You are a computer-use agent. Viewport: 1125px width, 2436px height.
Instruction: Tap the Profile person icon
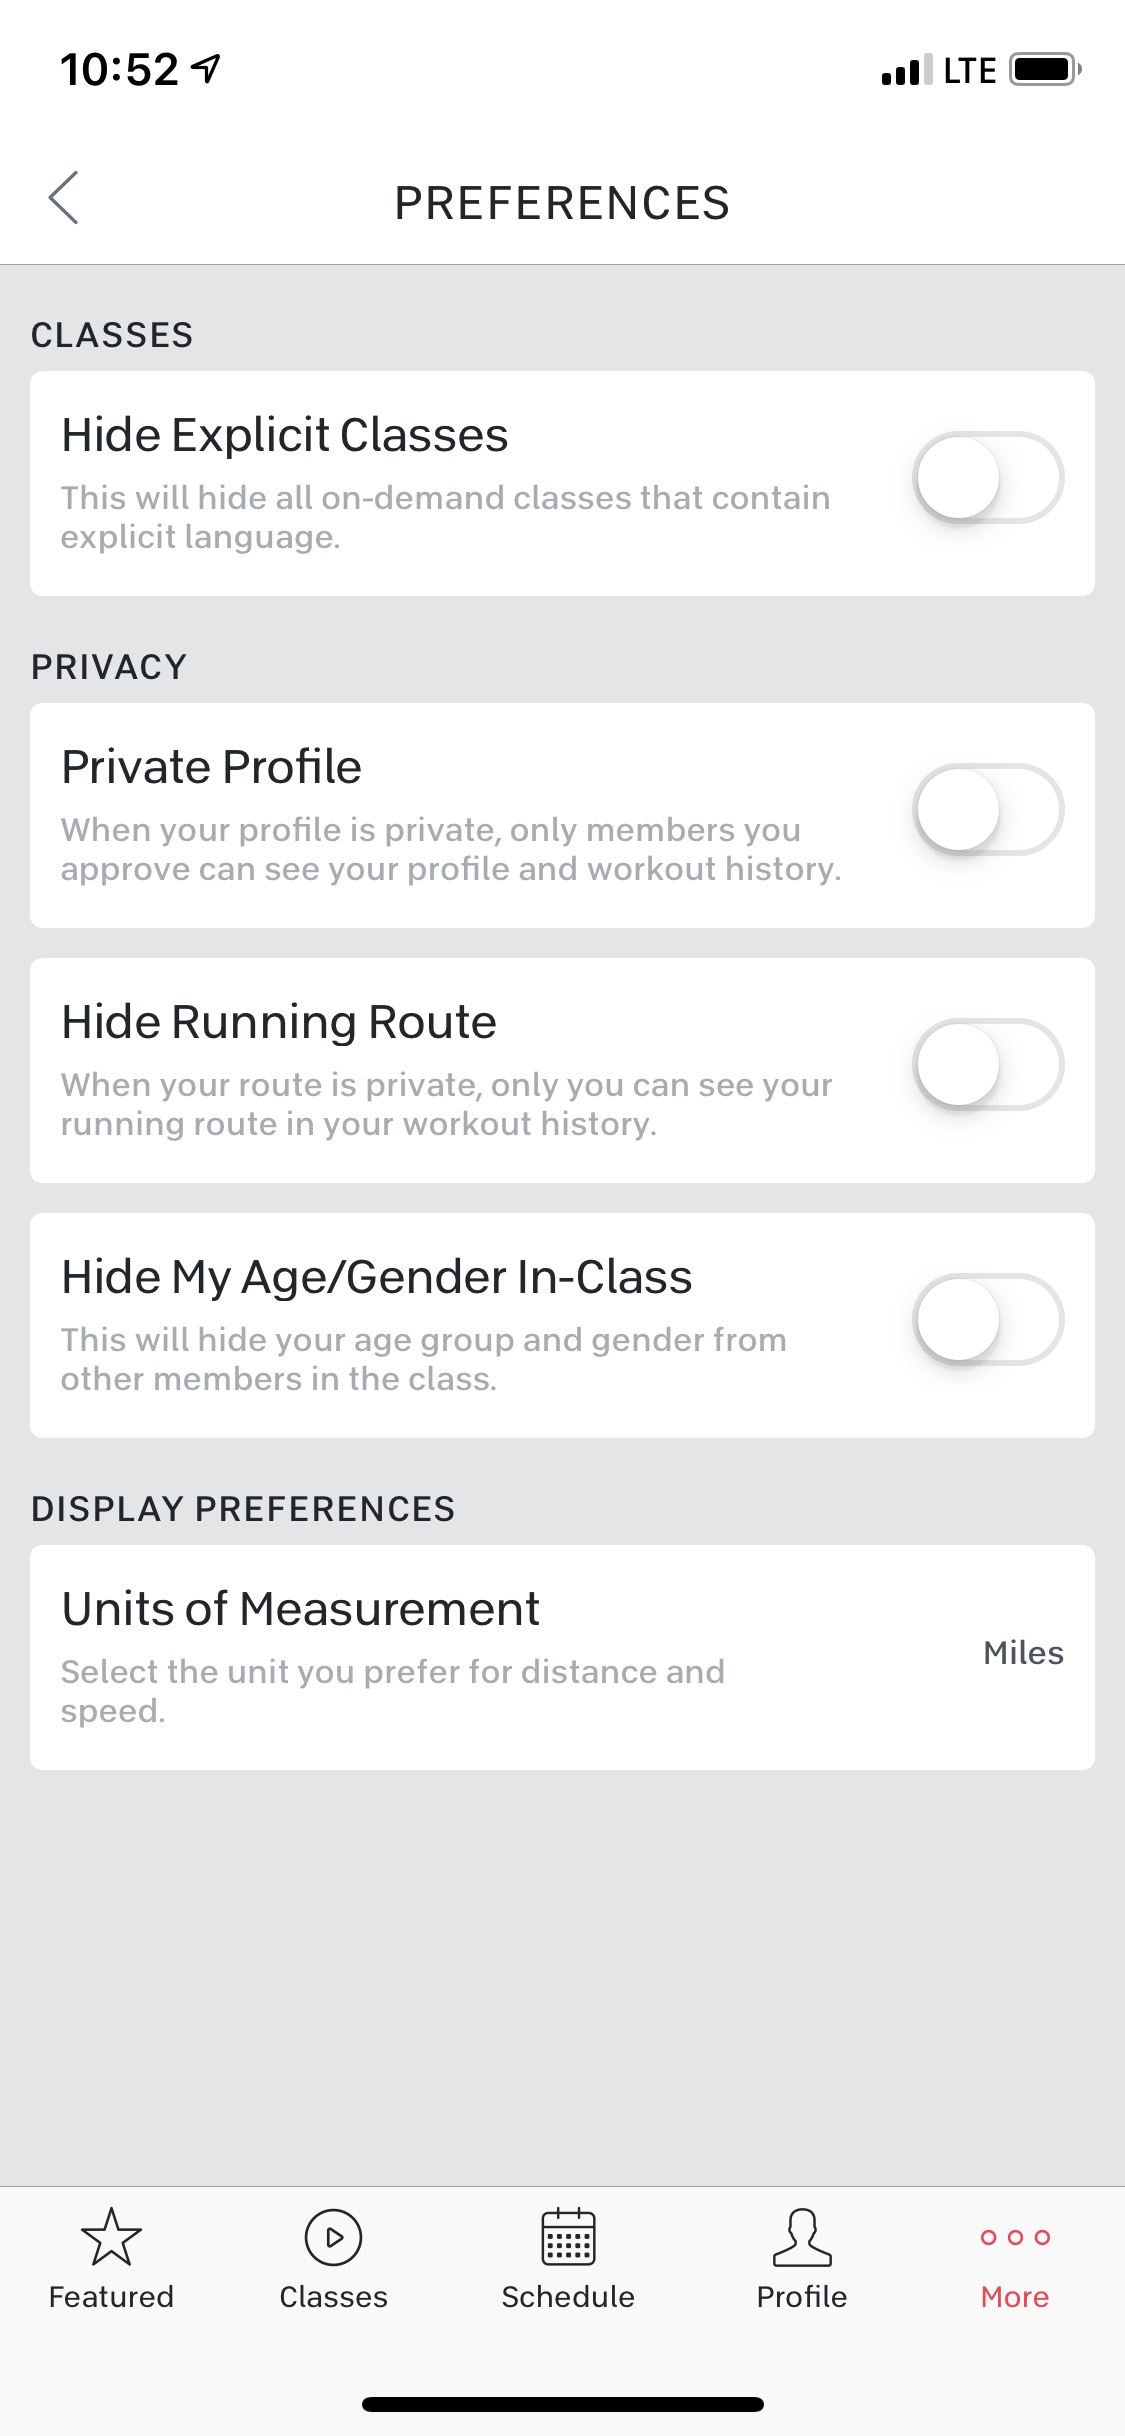(802, 2236)
